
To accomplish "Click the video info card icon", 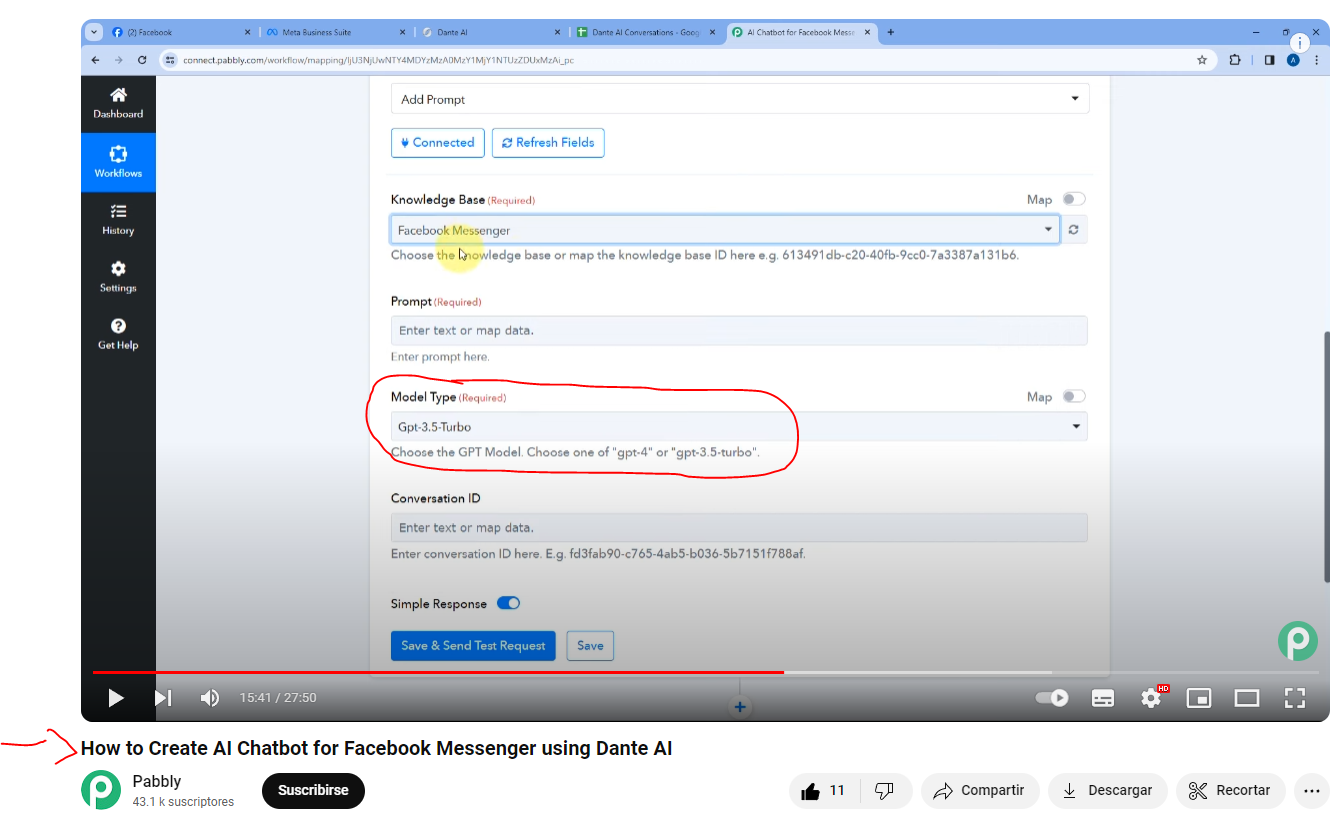I will [x=1299, y=43].
